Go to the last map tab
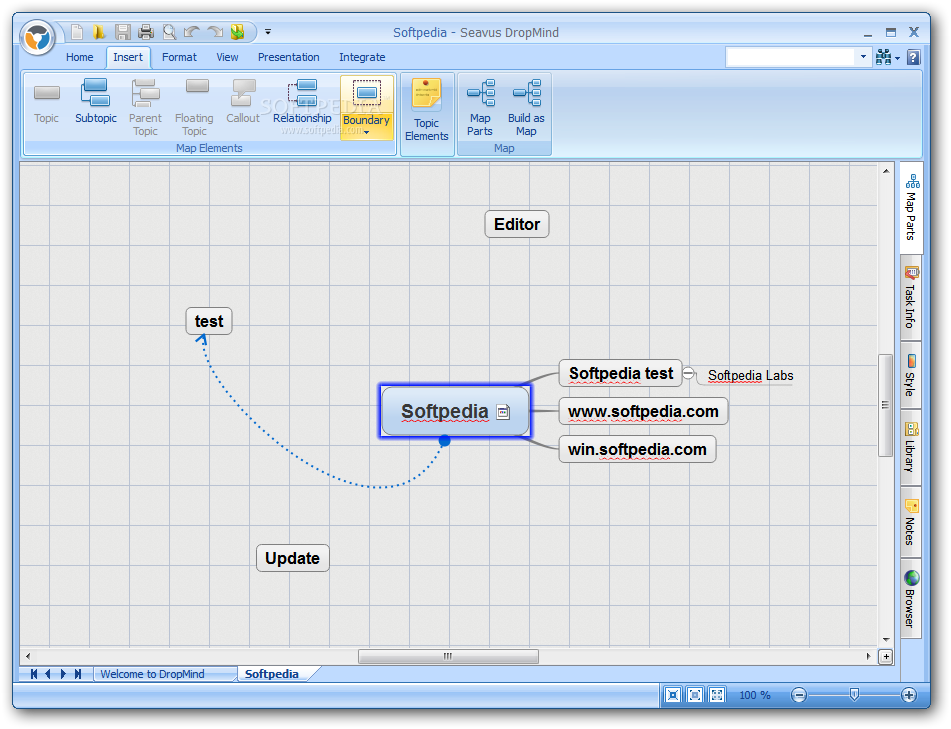This screenshot has height=729, width=951. click(78, 674)
